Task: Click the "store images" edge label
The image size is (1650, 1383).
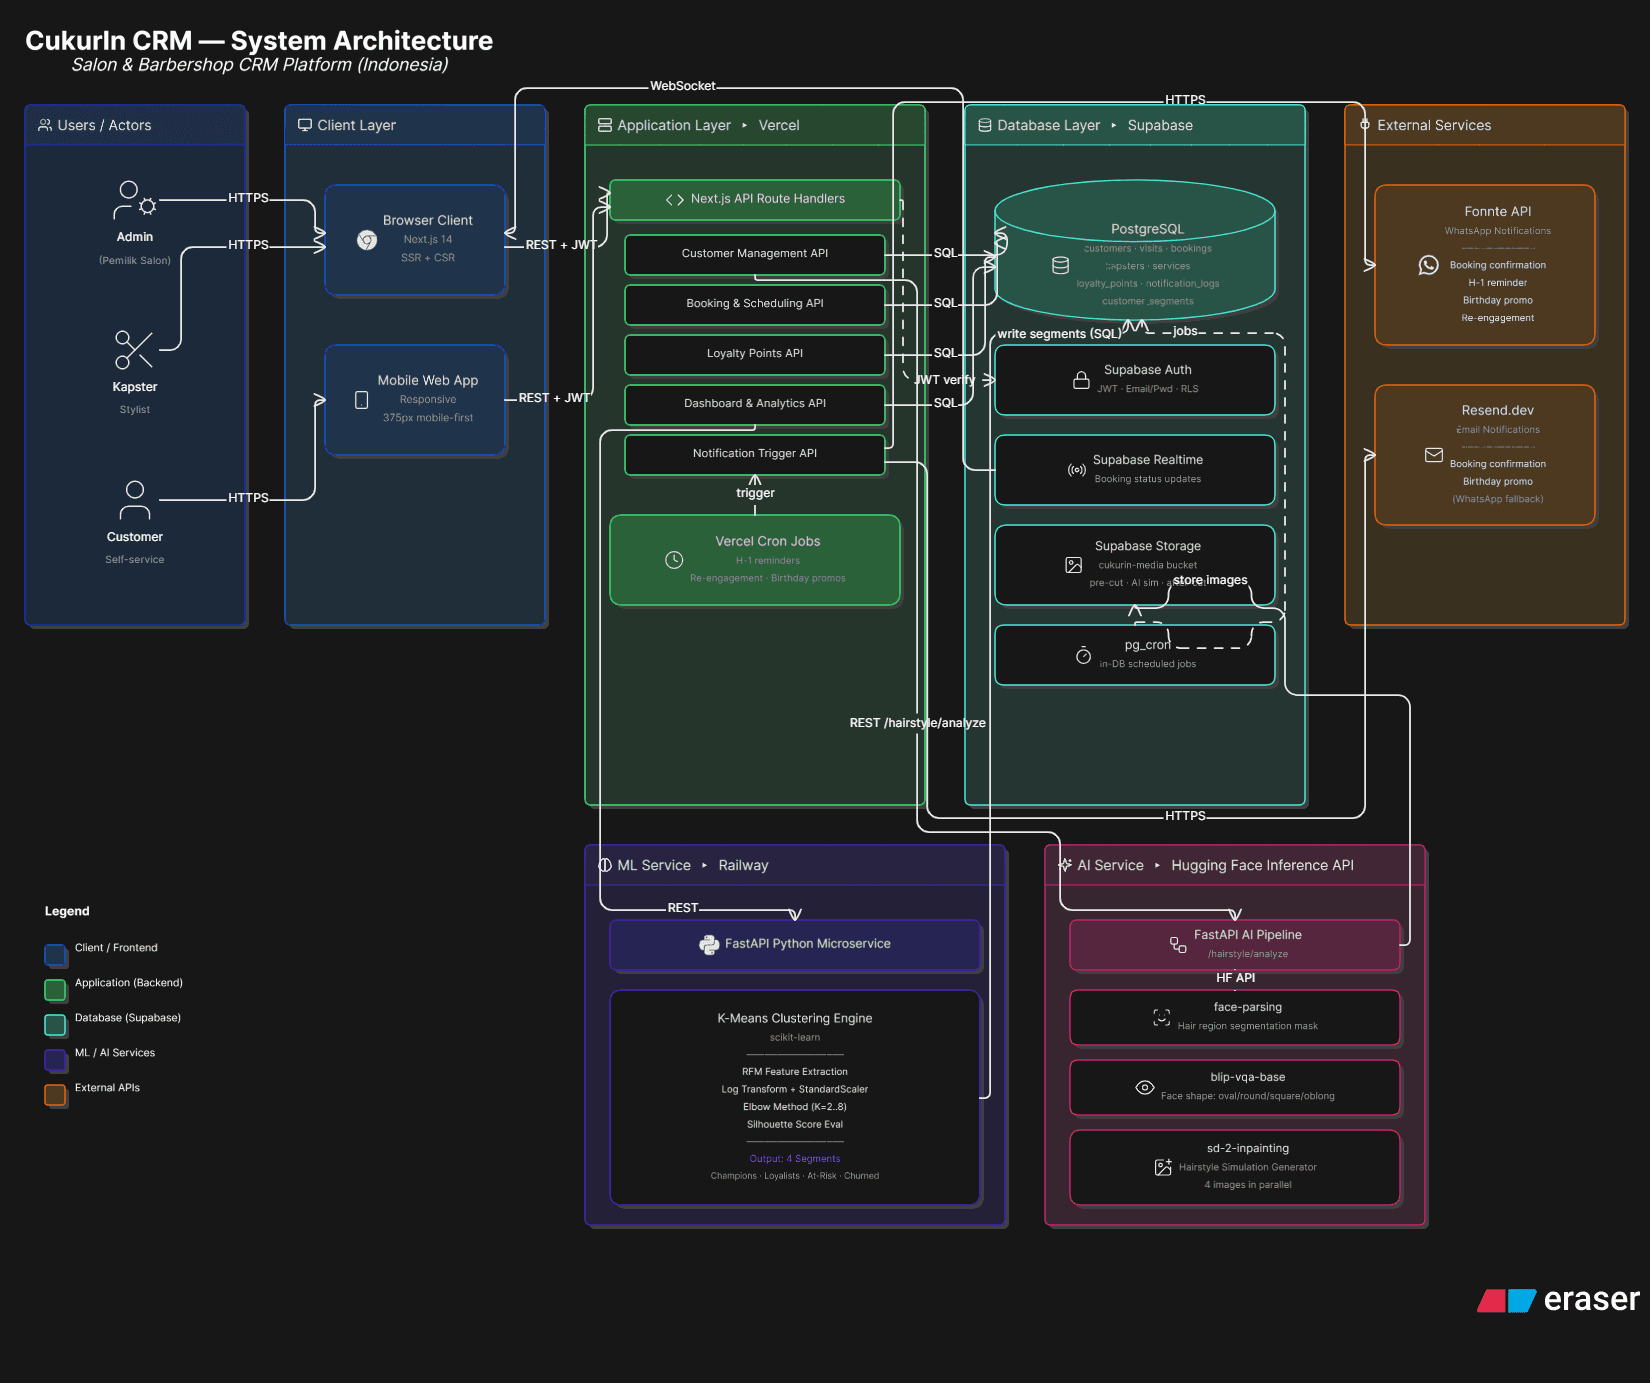Action: pyautogui.click(x=1210, y=580)
